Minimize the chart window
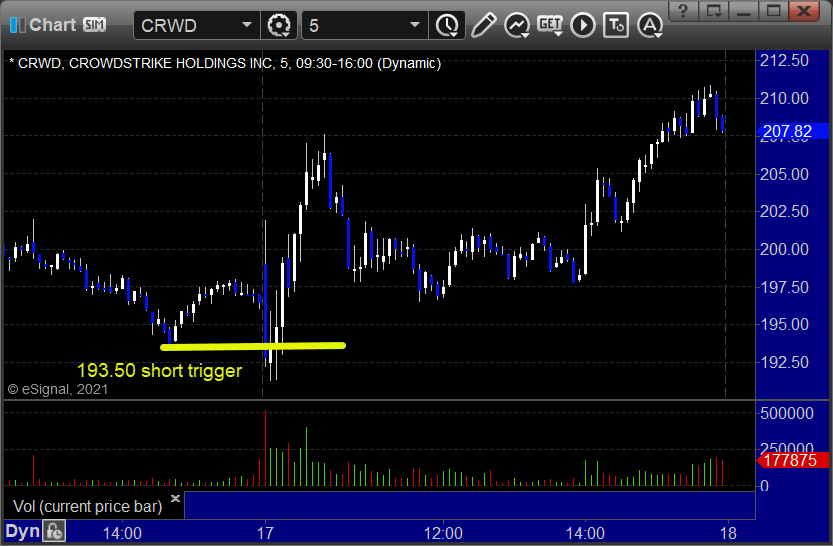 (743, 11)
